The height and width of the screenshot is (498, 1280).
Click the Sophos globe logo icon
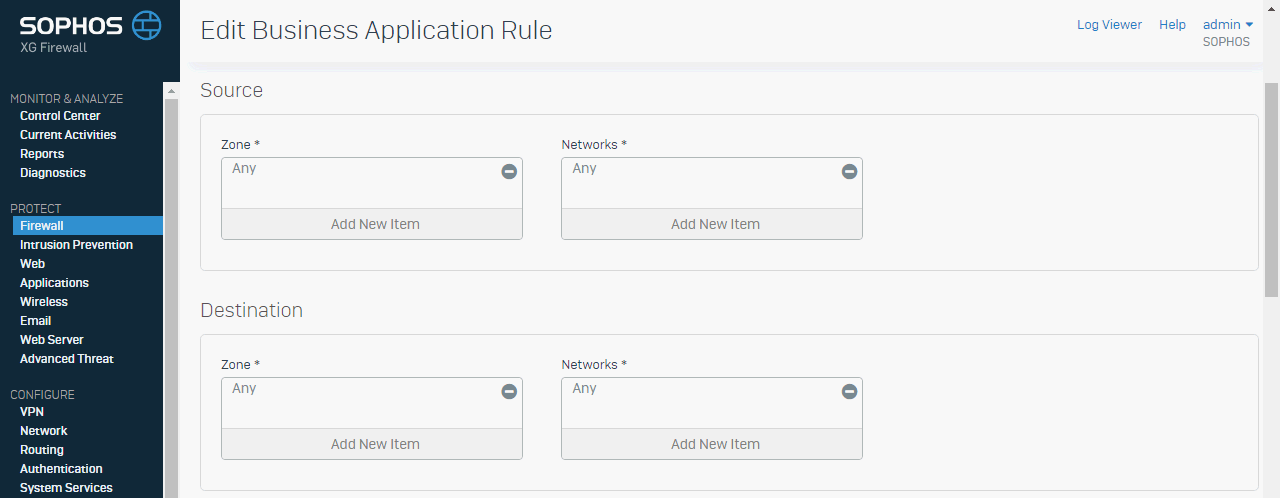pyautogui.click(x=146, y=25)
